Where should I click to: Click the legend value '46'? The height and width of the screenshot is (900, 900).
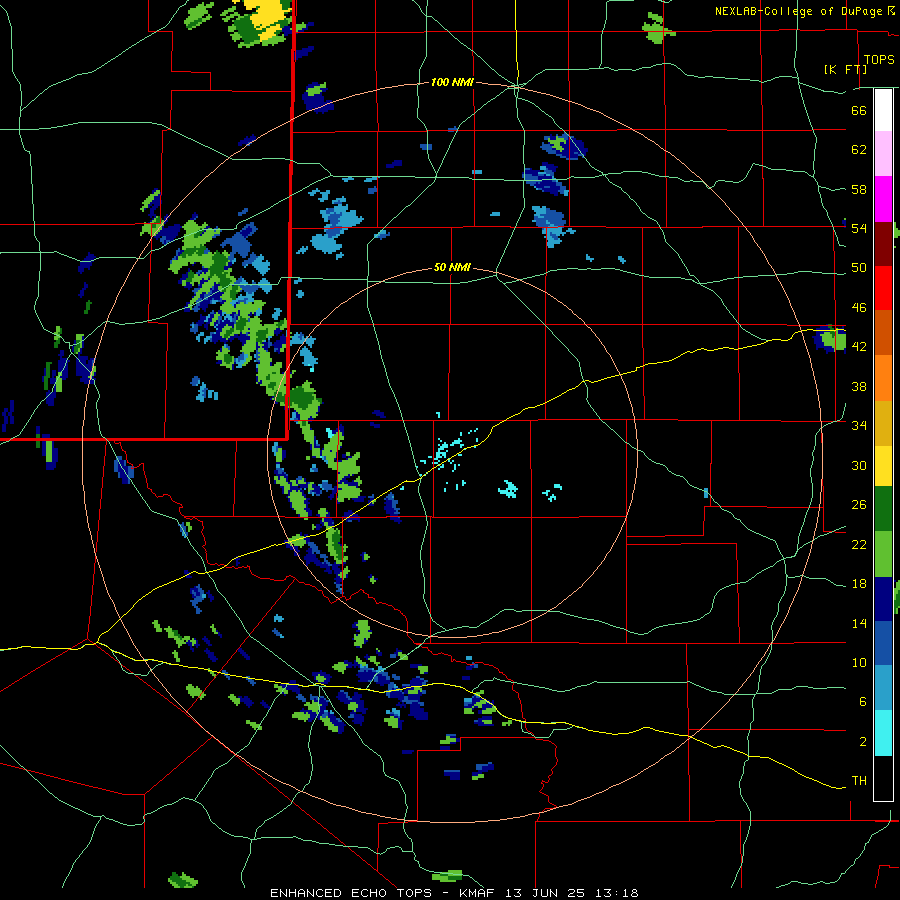(859, 308)
